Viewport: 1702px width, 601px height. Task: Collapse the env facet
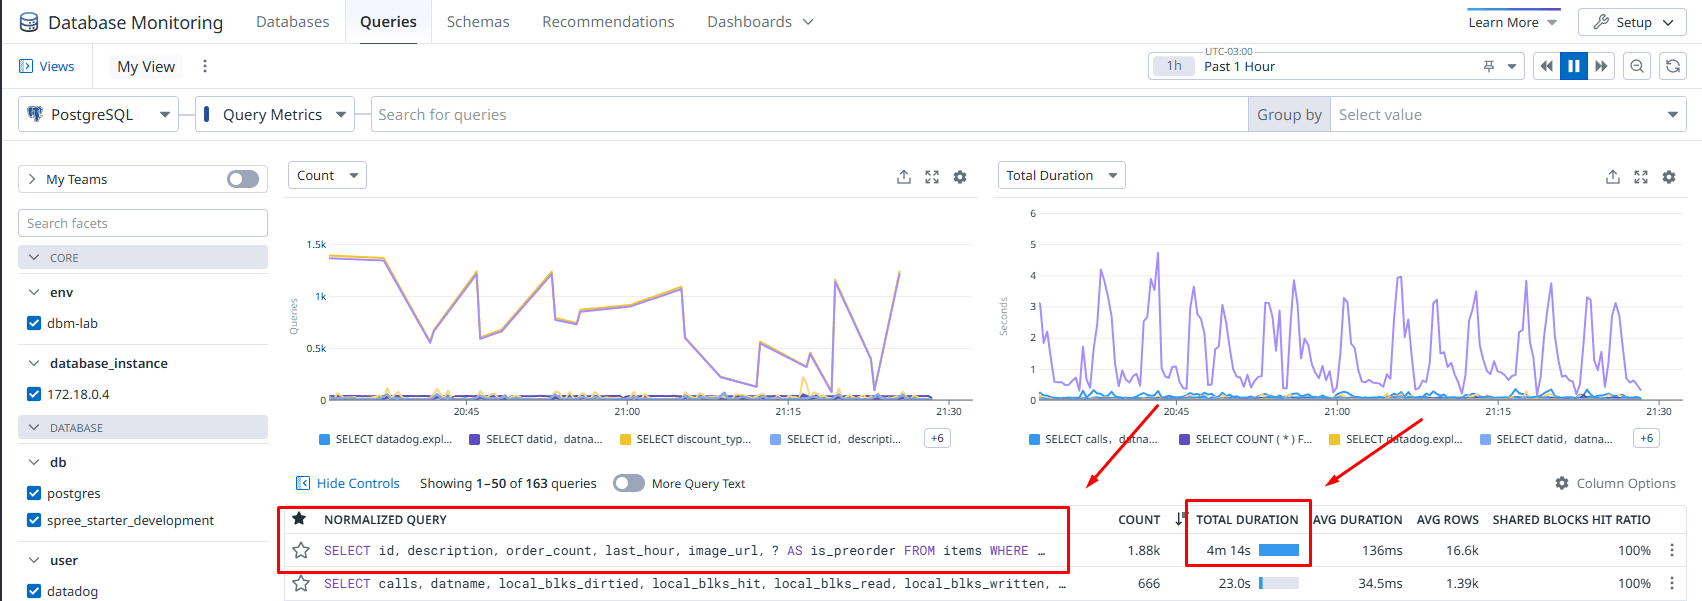tap(34, 292)
